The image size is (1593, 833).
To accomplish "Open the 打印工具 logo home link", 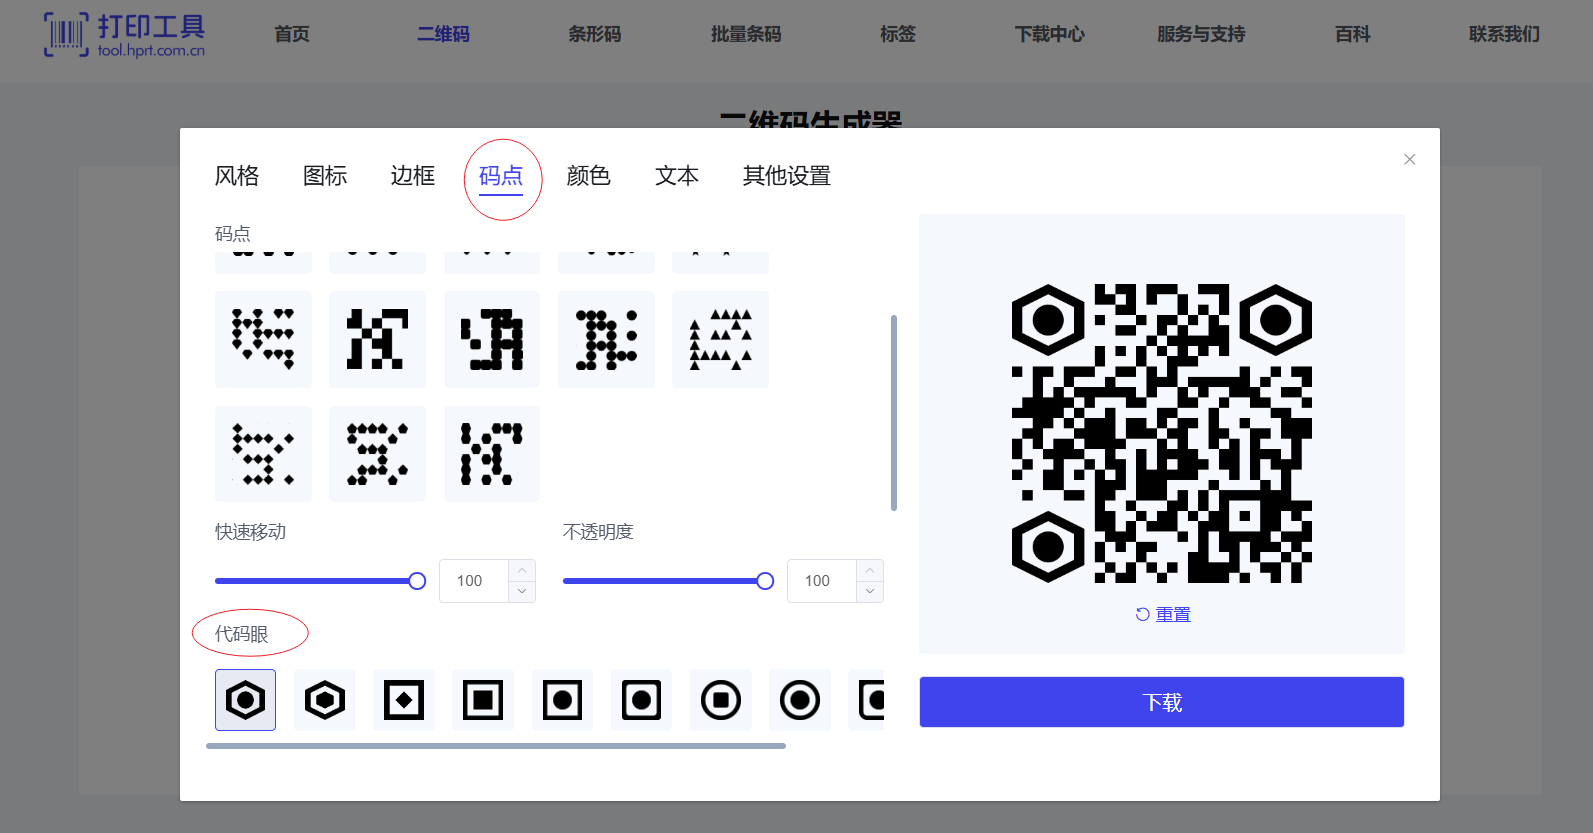I will pos(125,35).
